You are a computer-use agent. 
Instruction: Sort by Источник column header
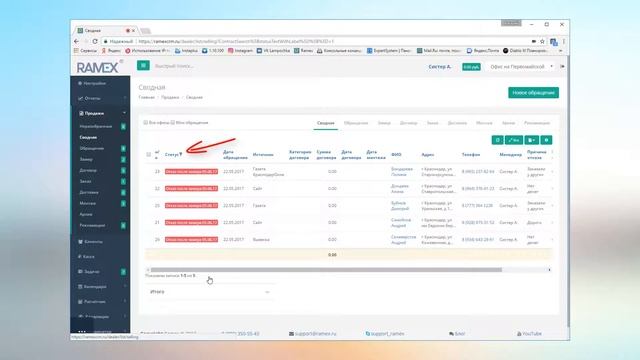click(263, 155)
